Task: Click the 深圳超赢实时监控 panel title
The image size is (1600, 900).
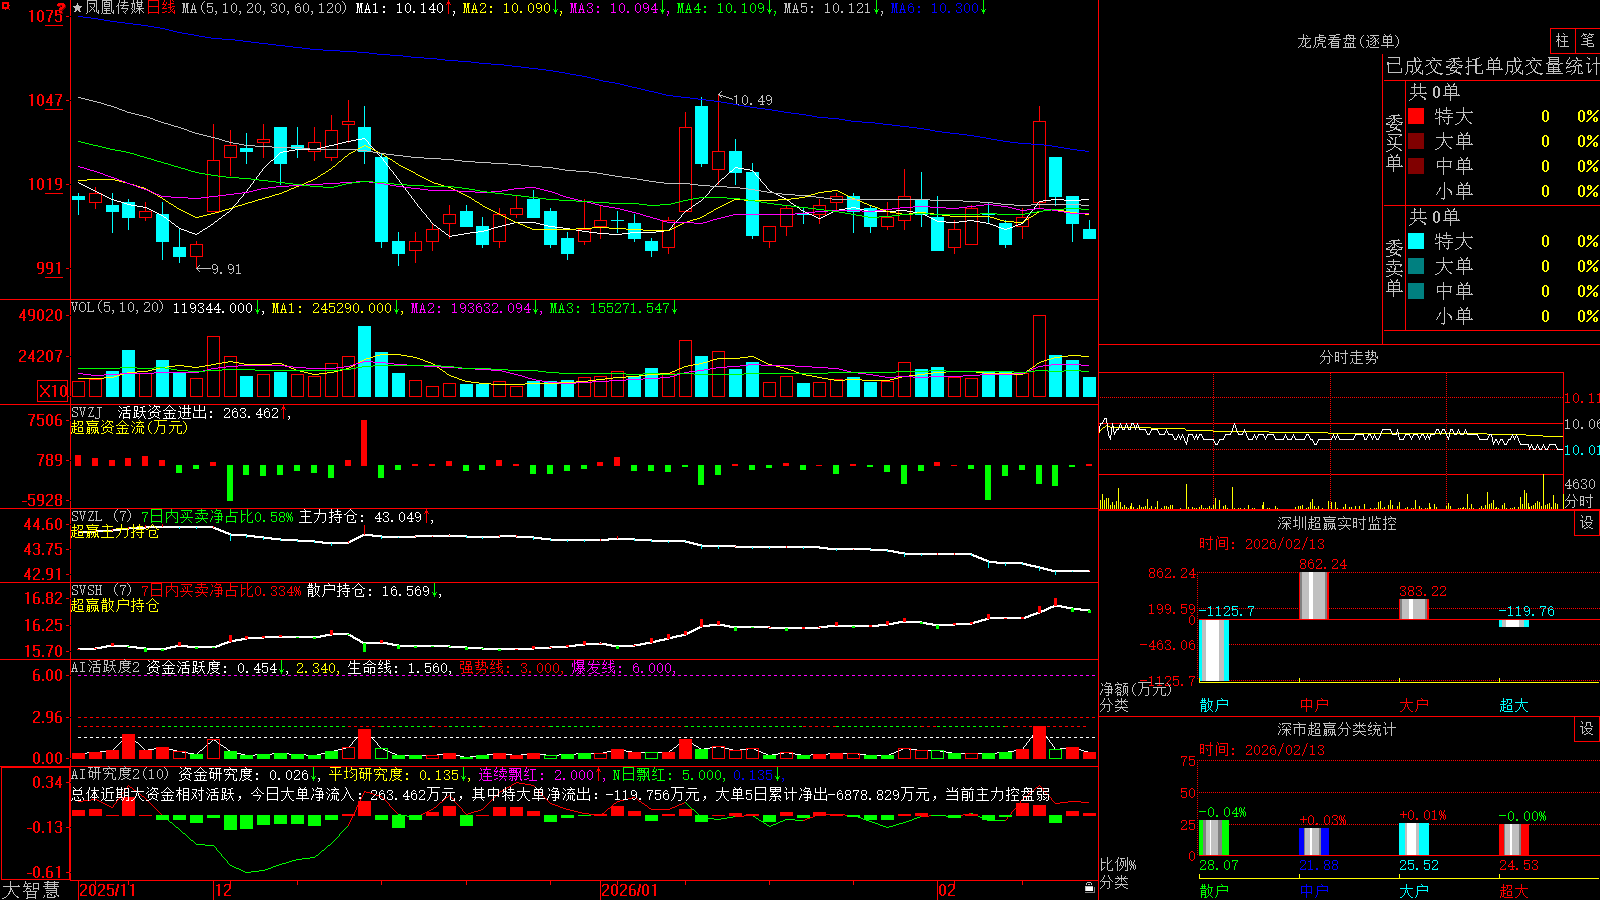Action: click(1337, 523)
